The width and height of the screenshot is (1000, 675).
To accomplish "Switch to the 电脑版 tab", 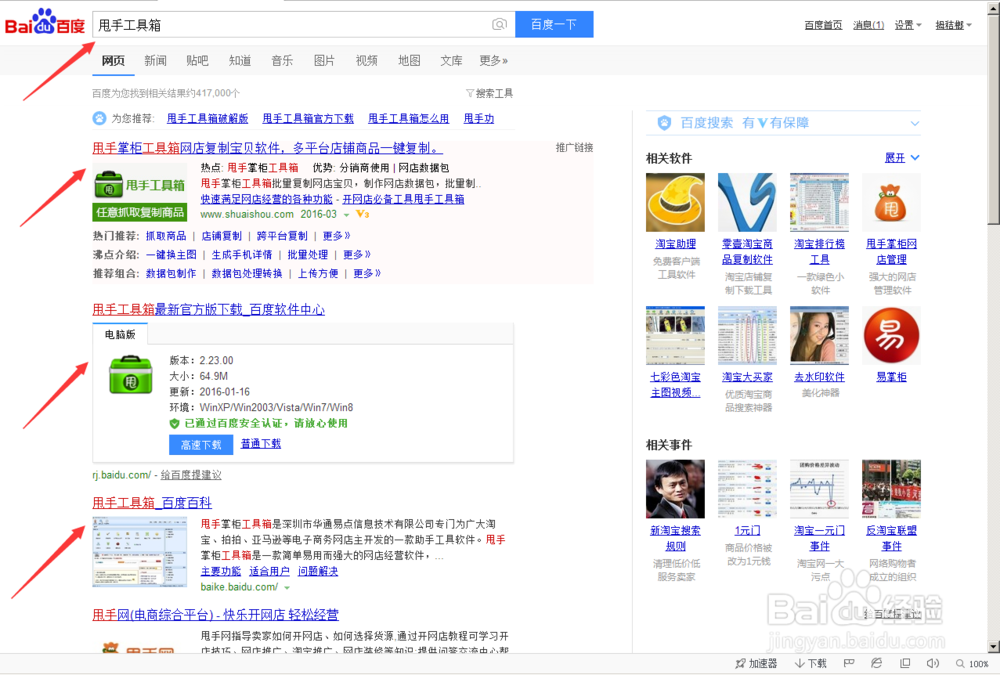I will click(118, 334).
